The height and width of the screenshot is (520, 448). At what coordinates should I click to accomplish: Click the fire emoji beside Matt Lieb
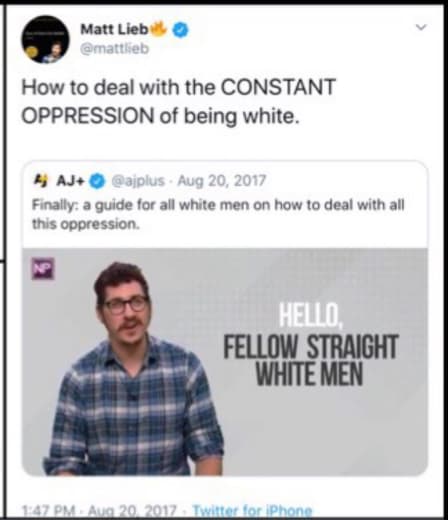(x=159, y=29)
